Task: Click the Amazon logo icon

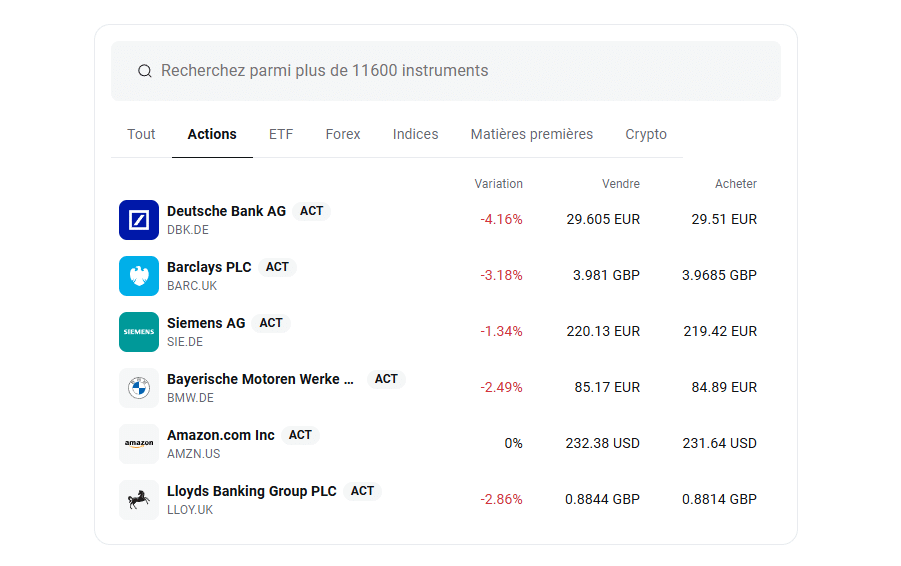Action: click(139, 444)
